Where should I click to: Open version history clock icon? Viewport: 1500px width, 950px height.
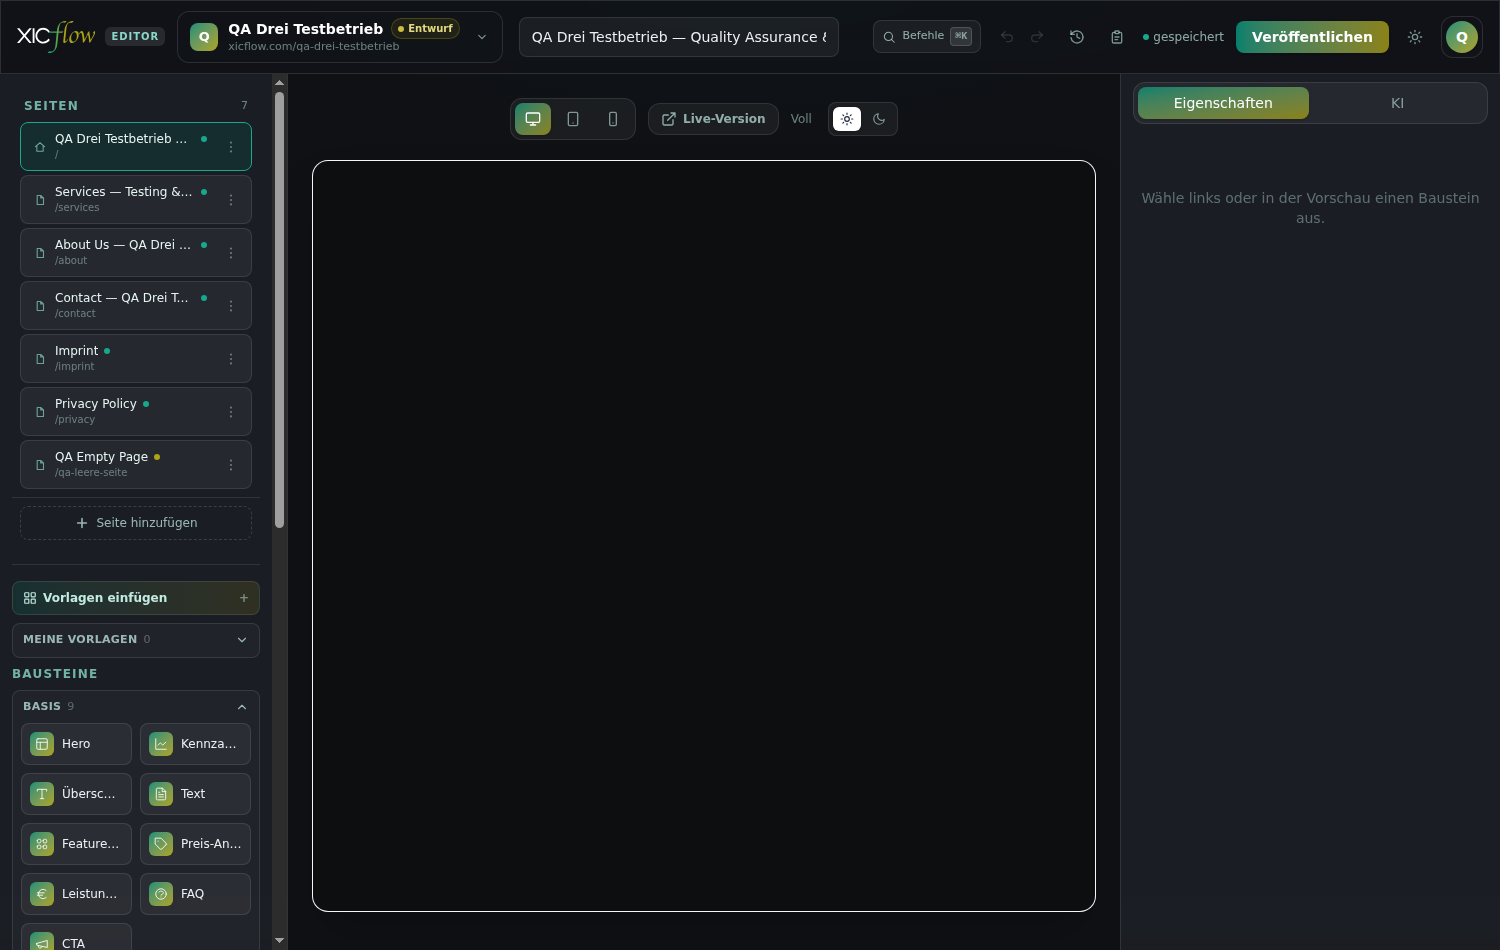(1077, 37)
